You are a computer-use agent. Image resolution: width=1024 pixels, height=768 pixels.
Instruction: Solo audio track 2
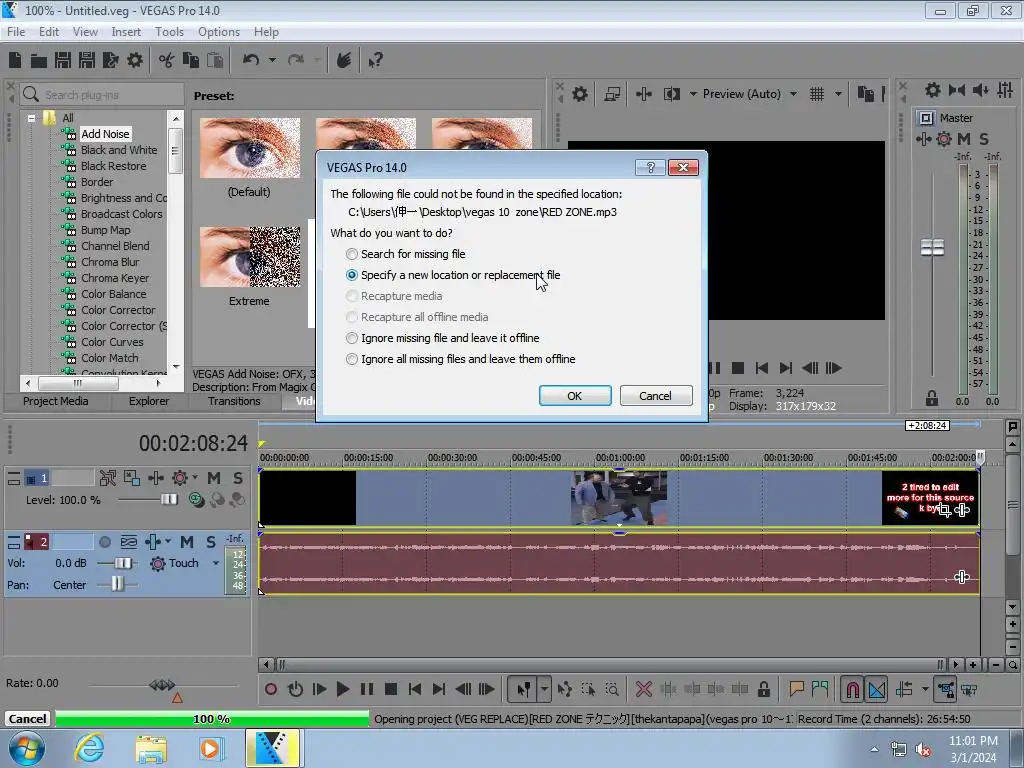pyautogui.click(x=210, y=542)
